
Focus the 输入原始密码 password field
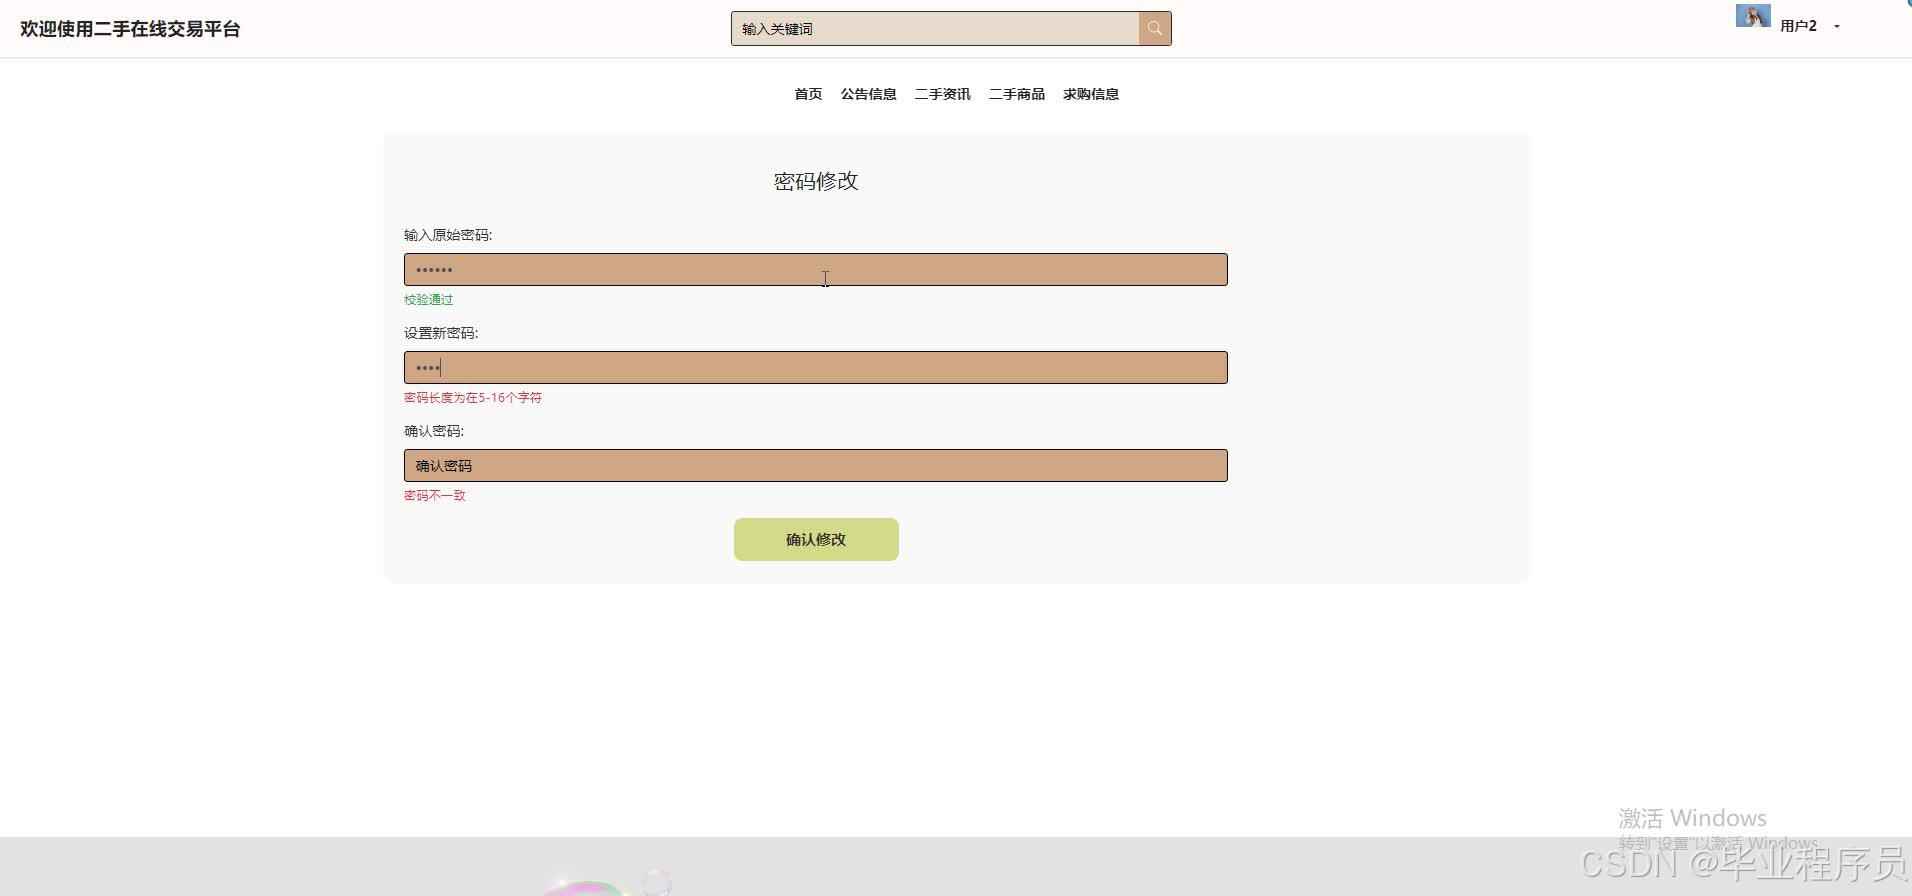[816, 269]
